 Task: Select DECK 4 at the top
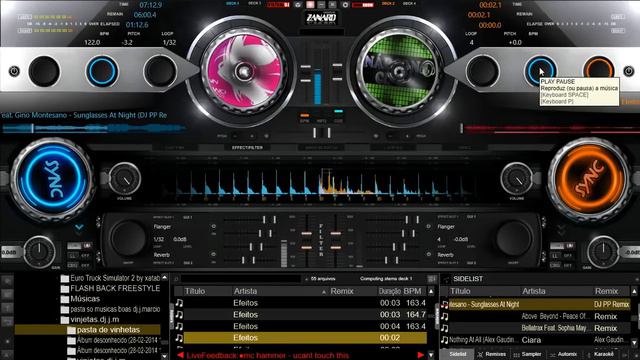[409, 4]
